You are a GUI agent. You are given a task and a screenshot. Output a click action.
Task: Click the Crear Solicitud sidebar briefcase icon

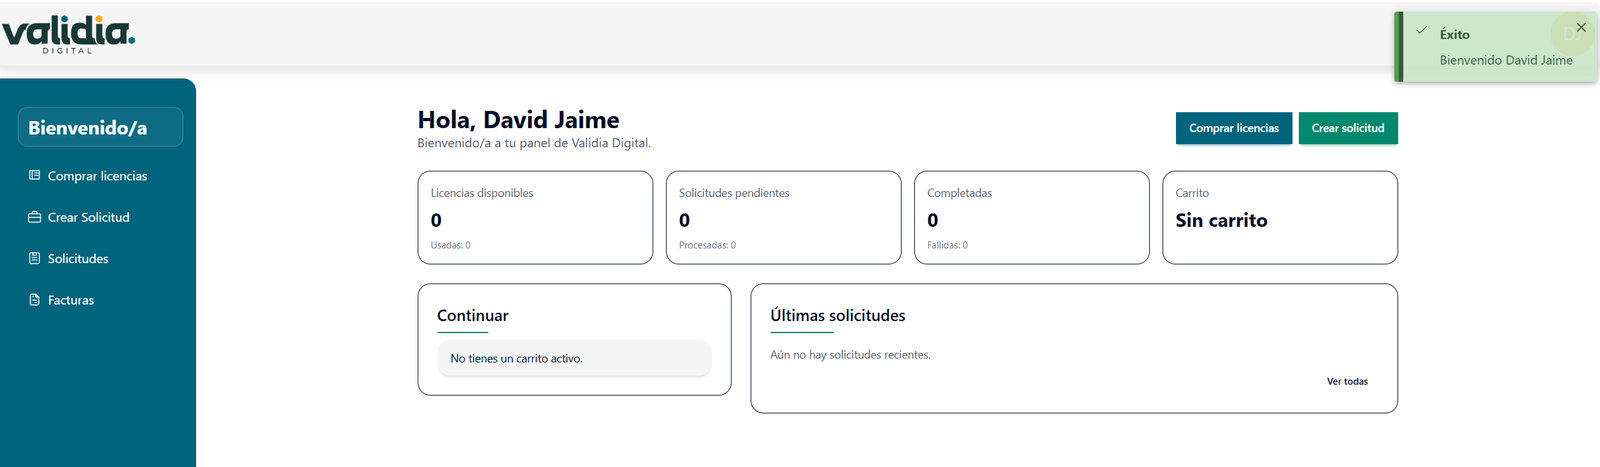[34, 217]
